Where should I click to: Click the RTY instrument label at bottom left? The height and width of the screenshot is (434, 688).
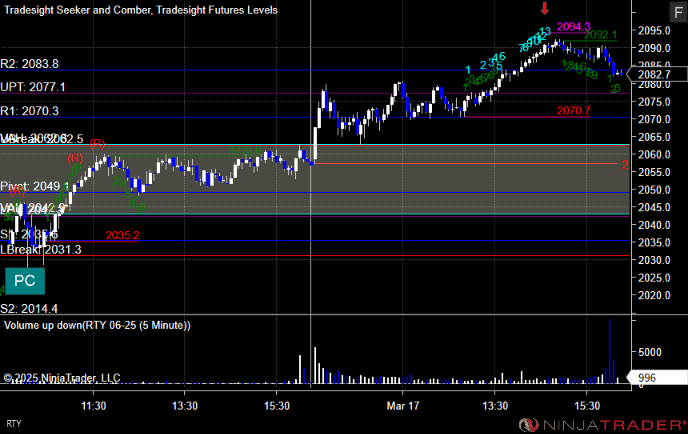pos(14,424)
